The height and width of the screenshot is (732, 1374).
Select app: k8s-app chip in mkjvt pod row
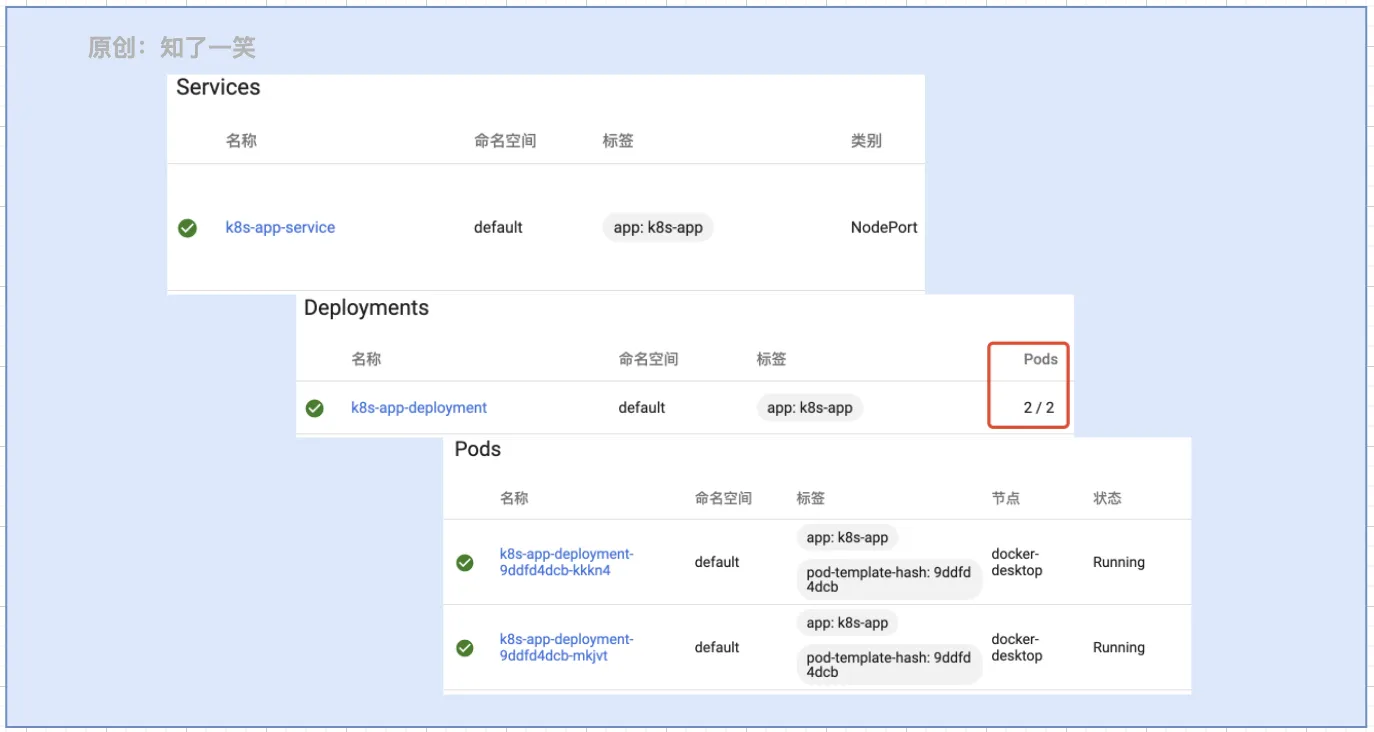[x=847, y=622]
